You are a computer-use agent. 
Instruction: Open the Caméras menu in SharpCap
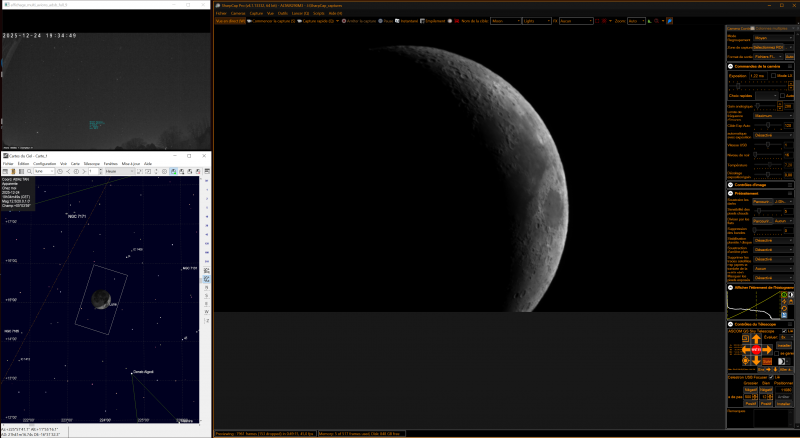point(238,13)
